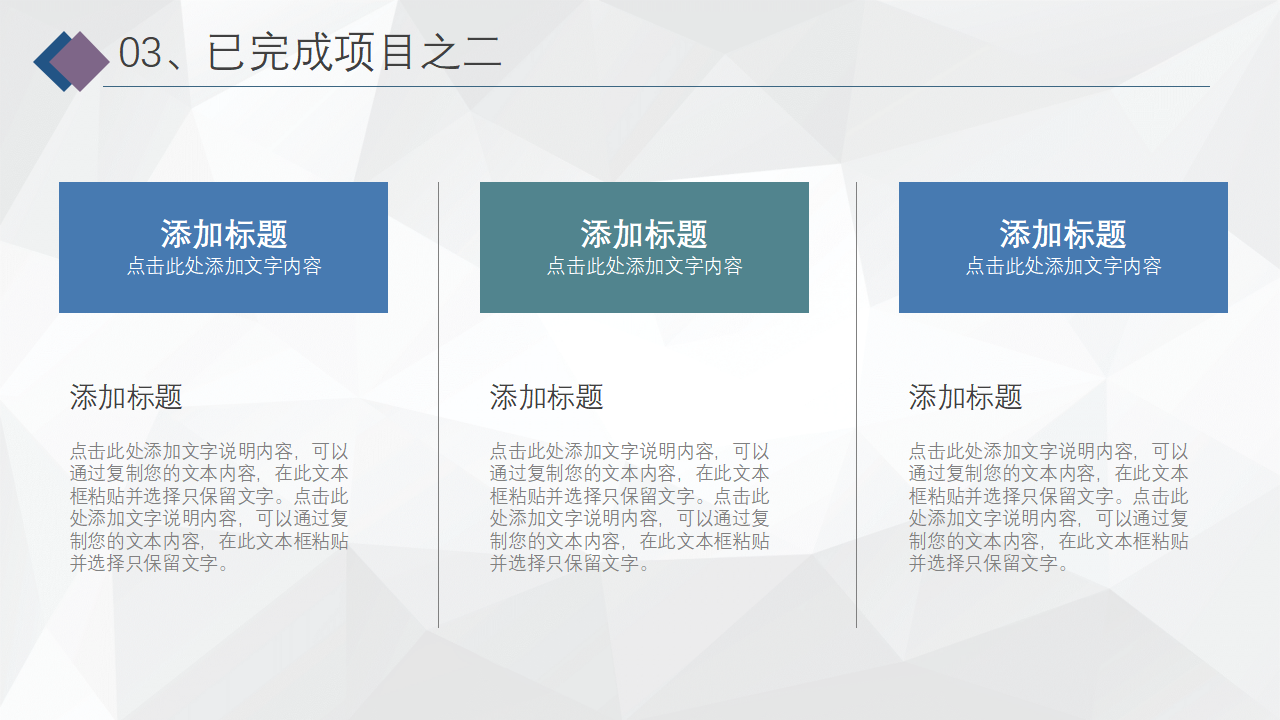Click the slide title 03、已完成项目之二
Viewport: 1280px width, 720px height.
310,53
